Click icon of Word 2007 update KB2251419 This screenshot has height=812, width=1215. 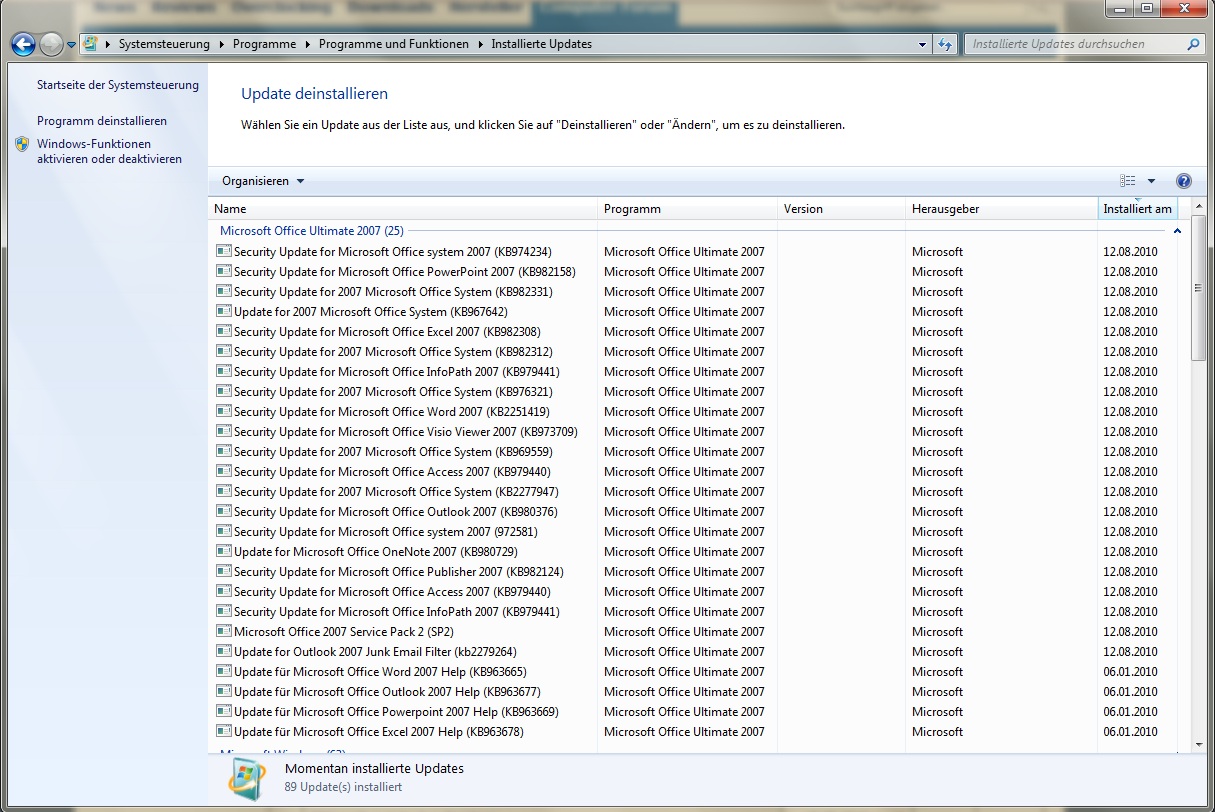(224, 412)
